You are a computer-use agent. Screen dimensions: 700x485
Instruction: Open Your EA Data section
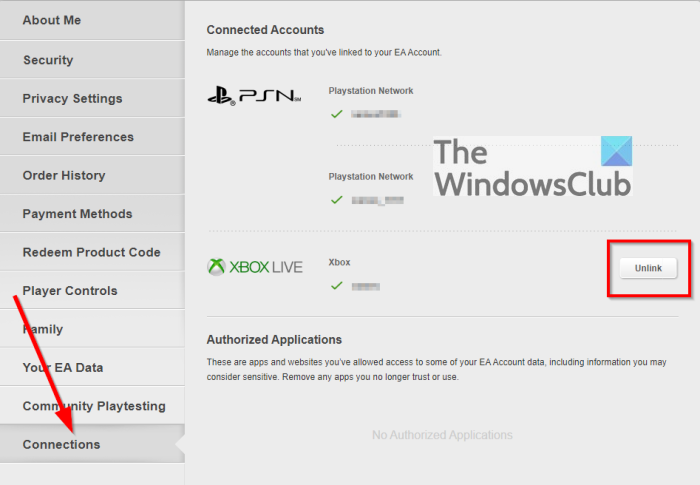pos(63,367)
